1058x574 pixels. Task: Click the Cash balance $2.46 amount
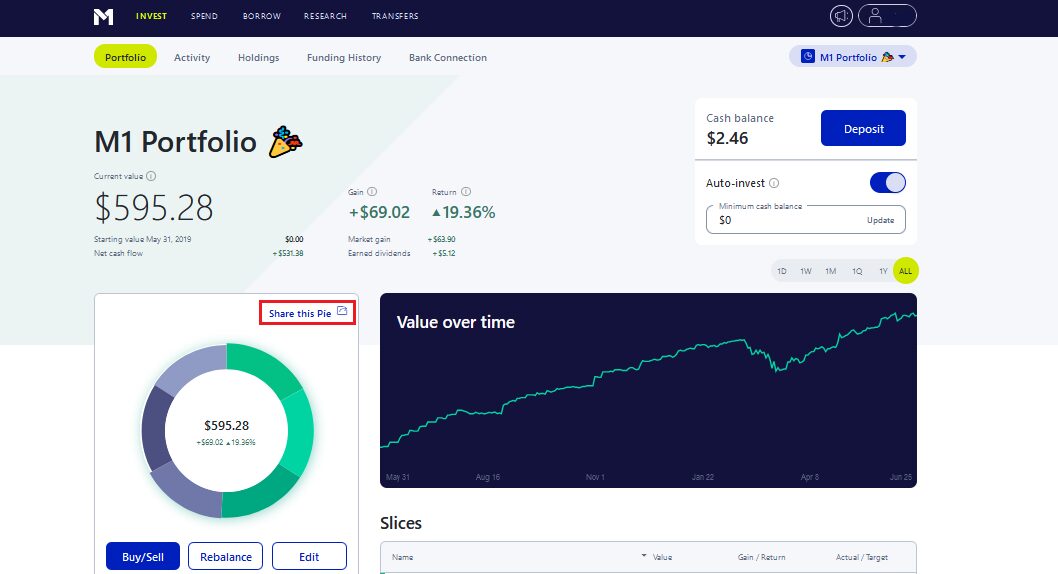tap(727, 138)
